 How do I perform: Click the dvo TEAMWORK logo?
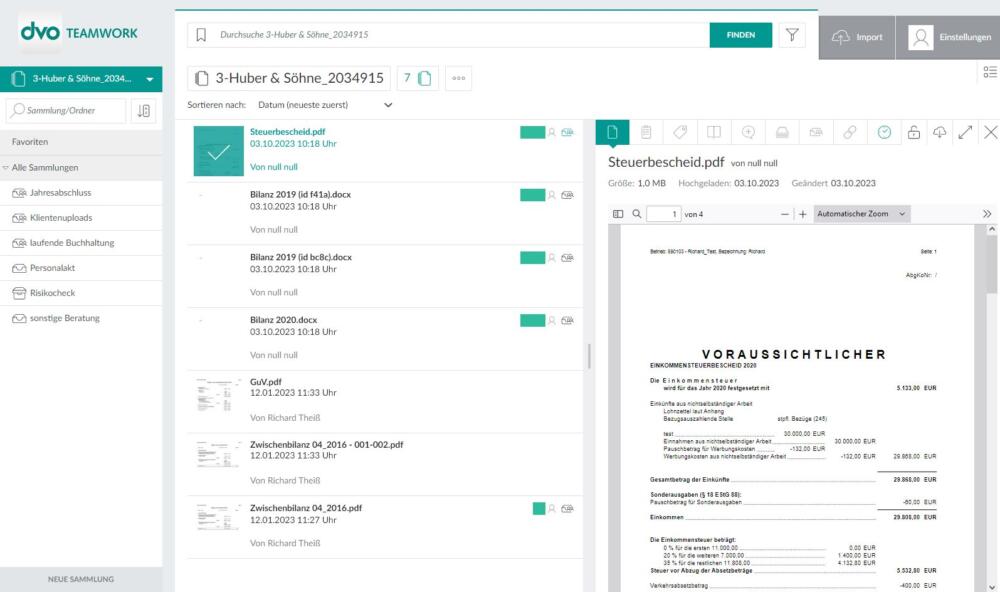click(x=79, y=33)
